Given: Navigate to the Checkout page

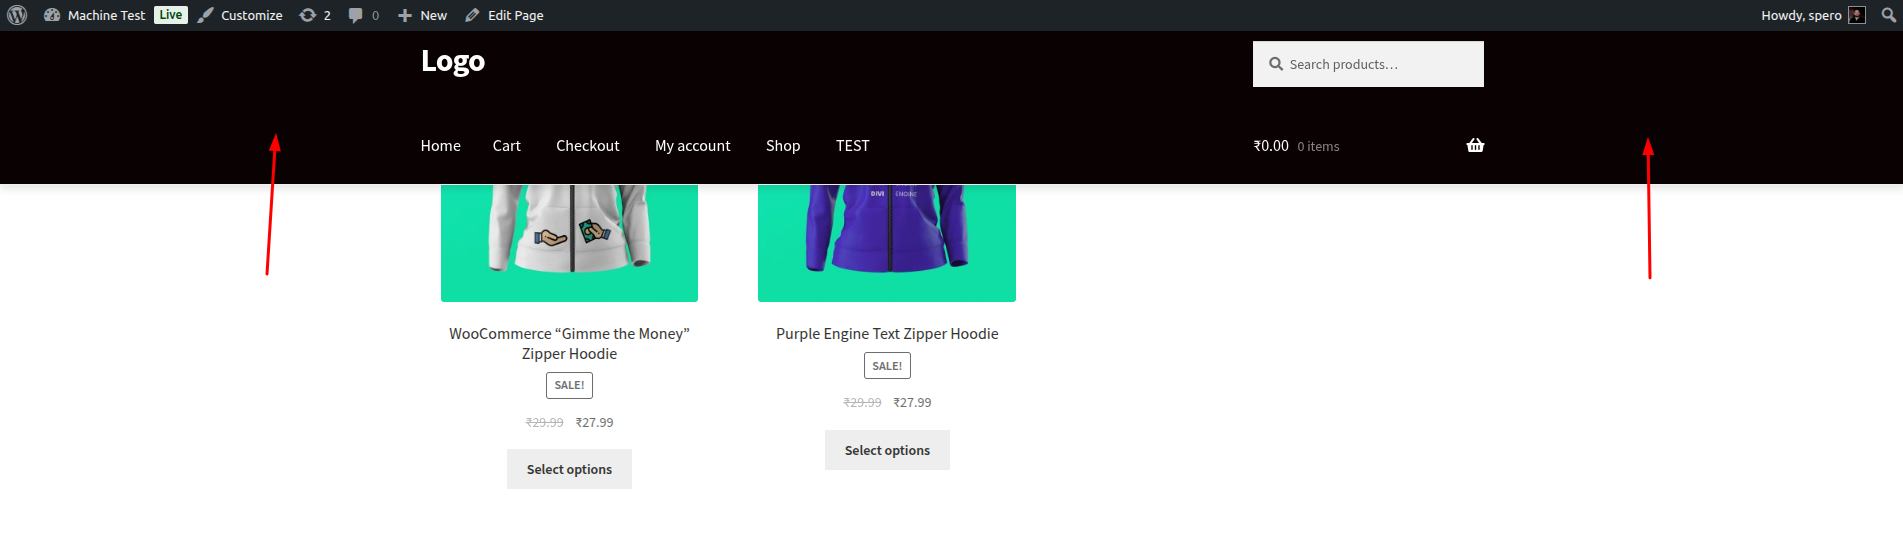Looking at the screenshot, I should pos(587,146).
